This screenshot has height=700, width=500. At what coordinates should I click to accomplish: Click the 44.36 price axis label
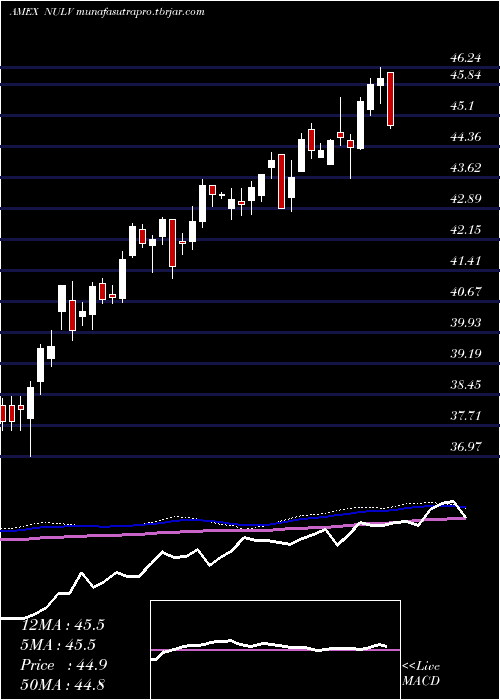click(466, 137)
